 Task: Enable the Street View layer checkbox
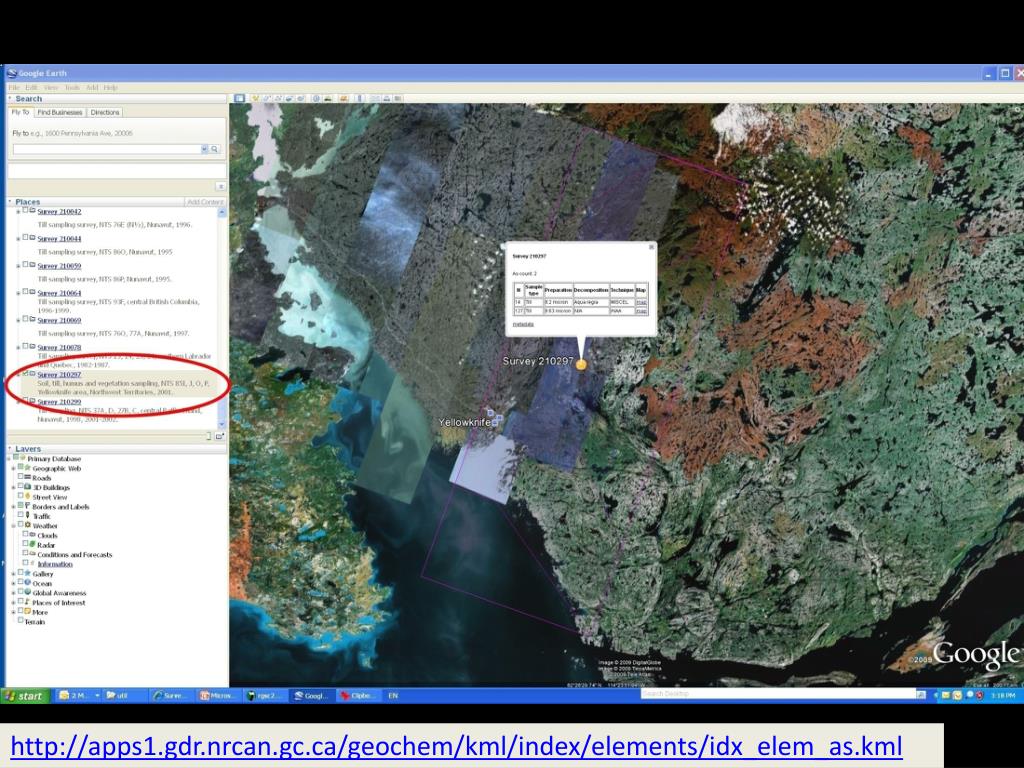(20, 497)
